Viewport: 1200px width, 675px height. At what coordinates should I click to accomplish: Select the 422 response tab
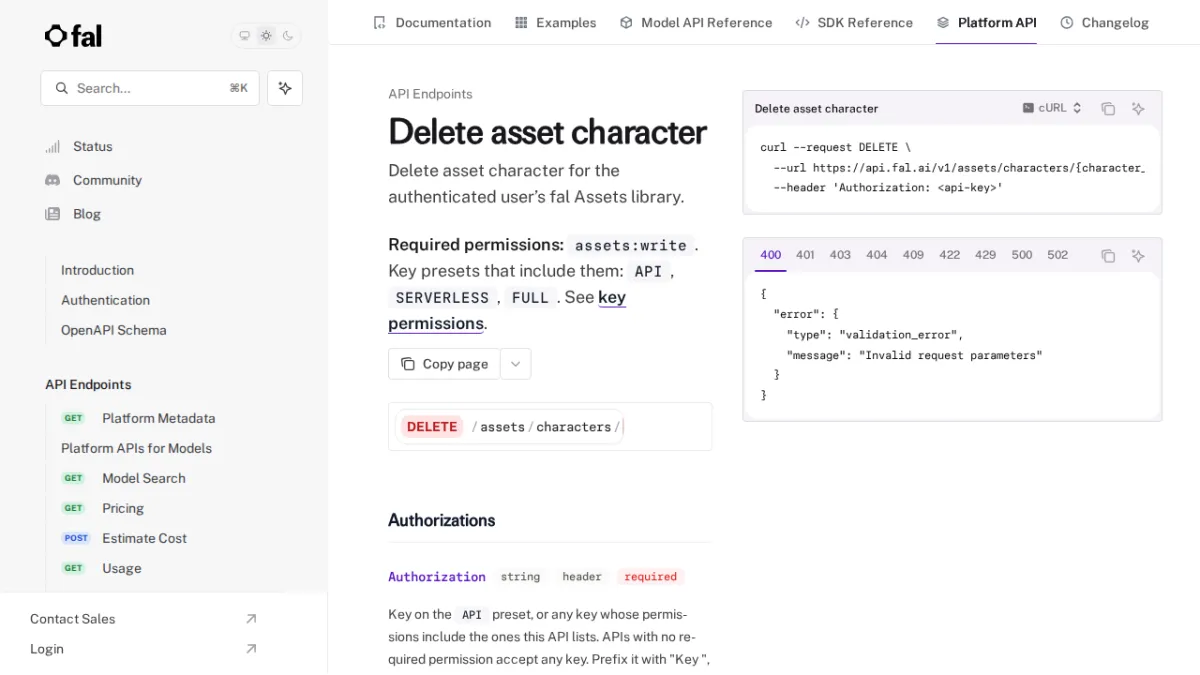949,255
